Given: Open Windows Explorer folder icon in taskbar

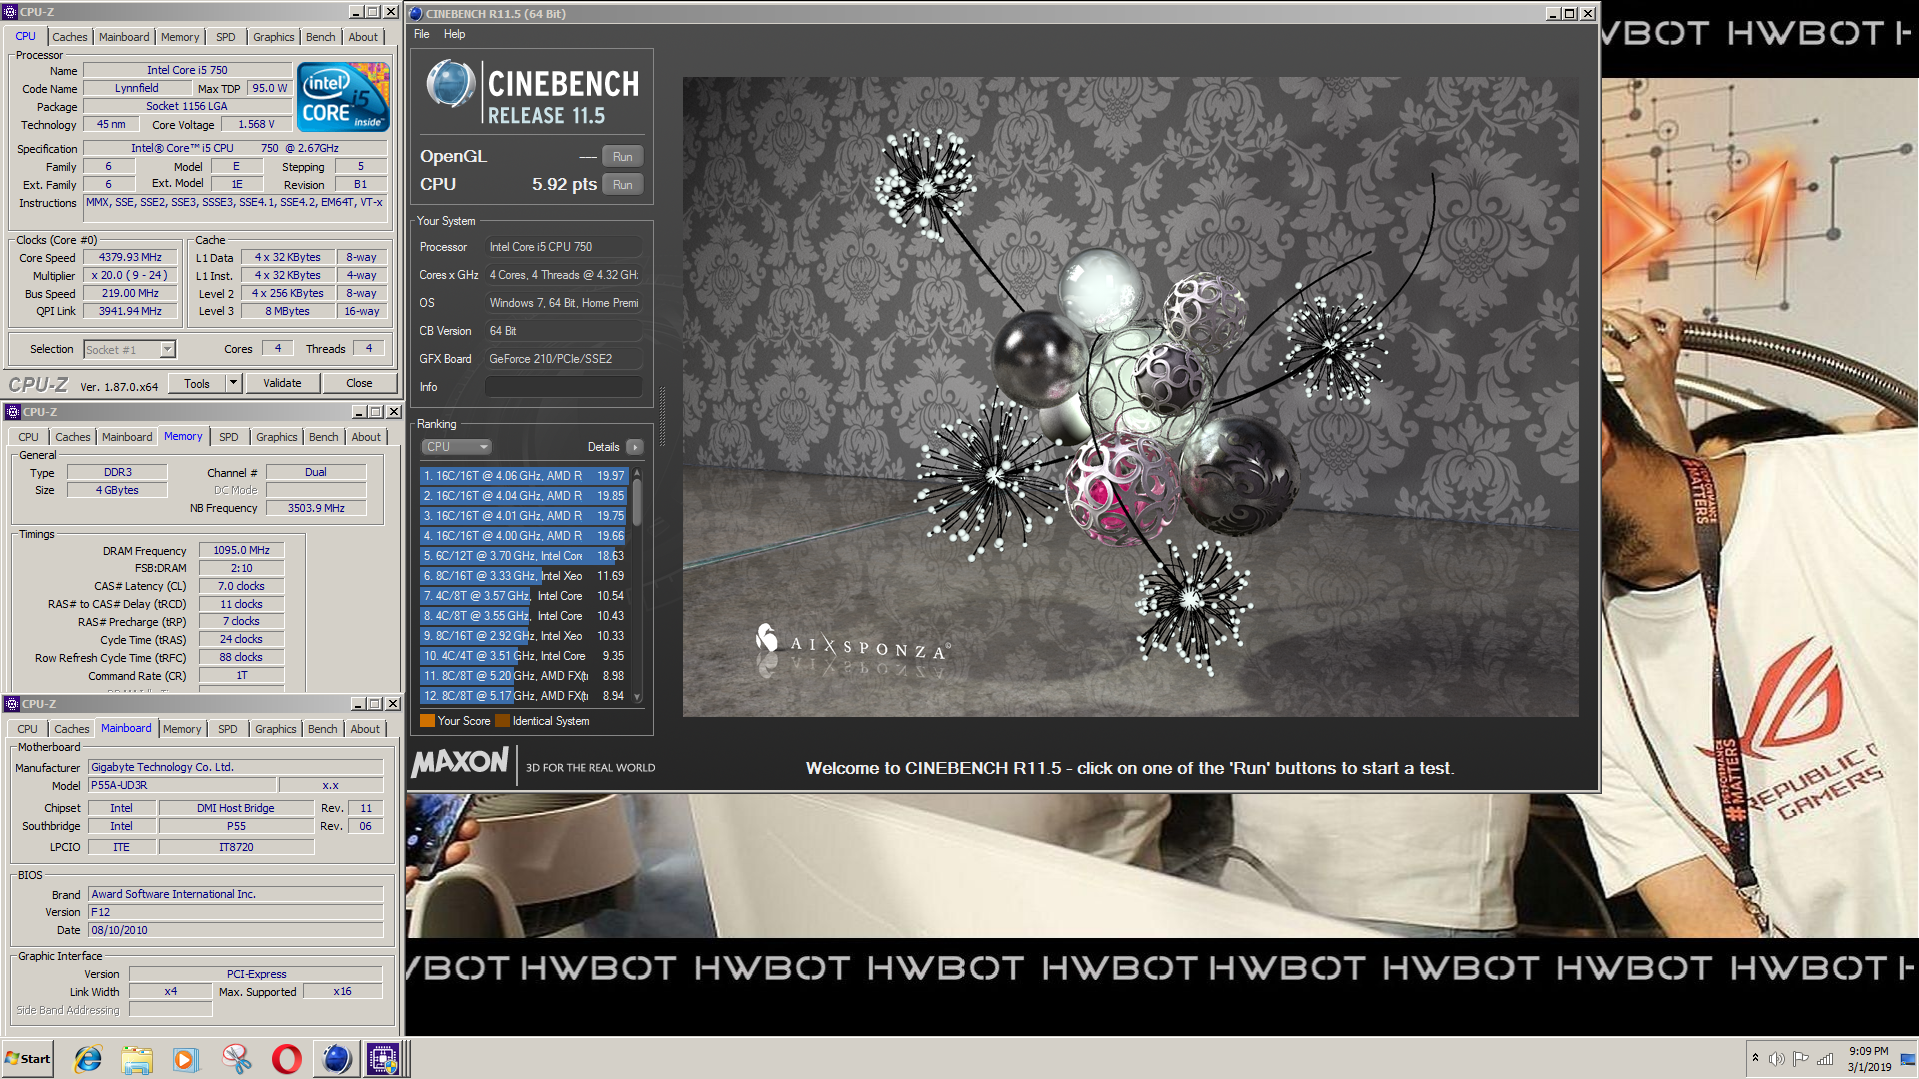Looking at the screenshot, I should pyautogui.click(x=137, y=1059).
